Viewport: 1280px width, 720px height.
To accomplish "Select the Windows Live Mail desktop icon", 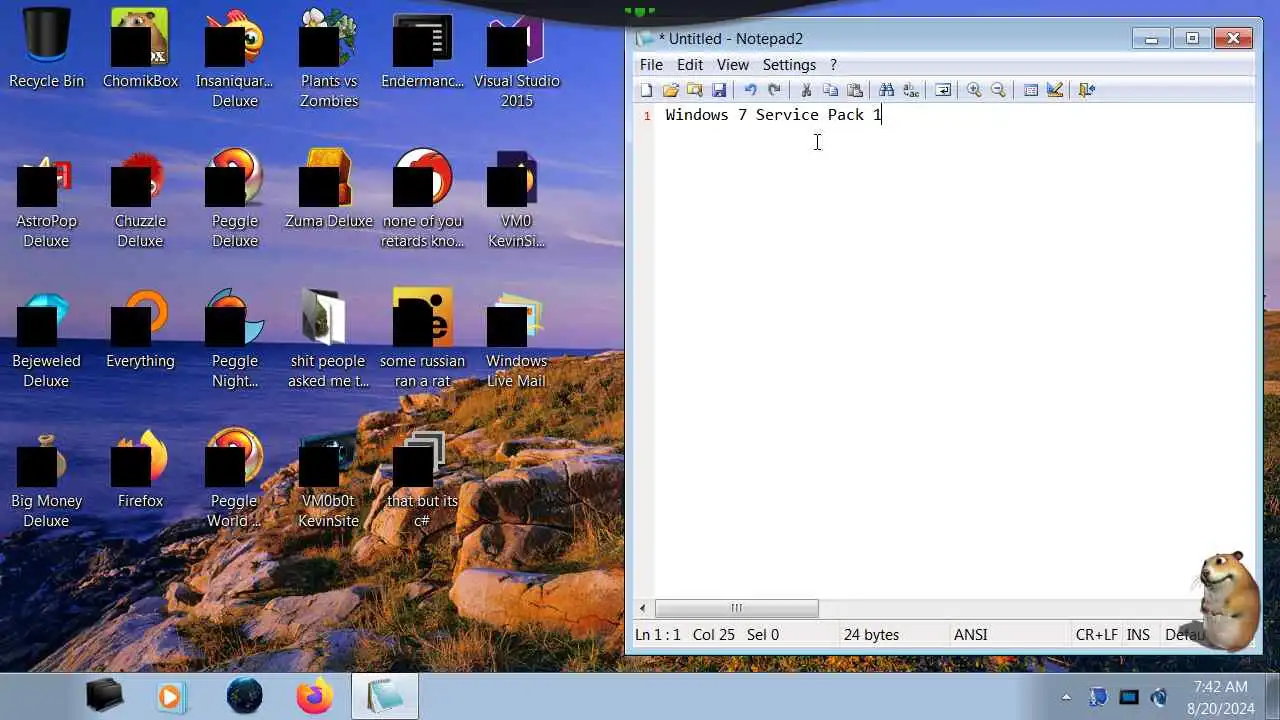I will tap(517, 340).
